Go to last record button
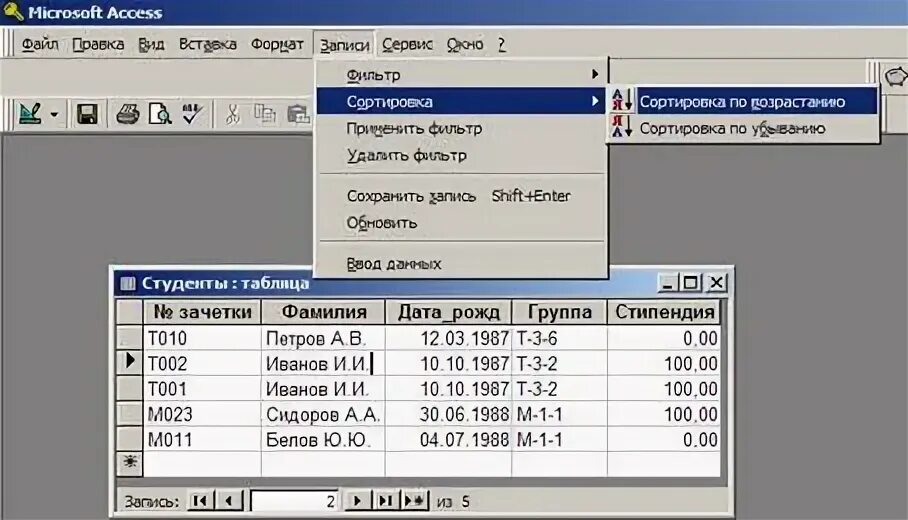The height and width of the screenshot is (520, 908). (x=385, y=501)
